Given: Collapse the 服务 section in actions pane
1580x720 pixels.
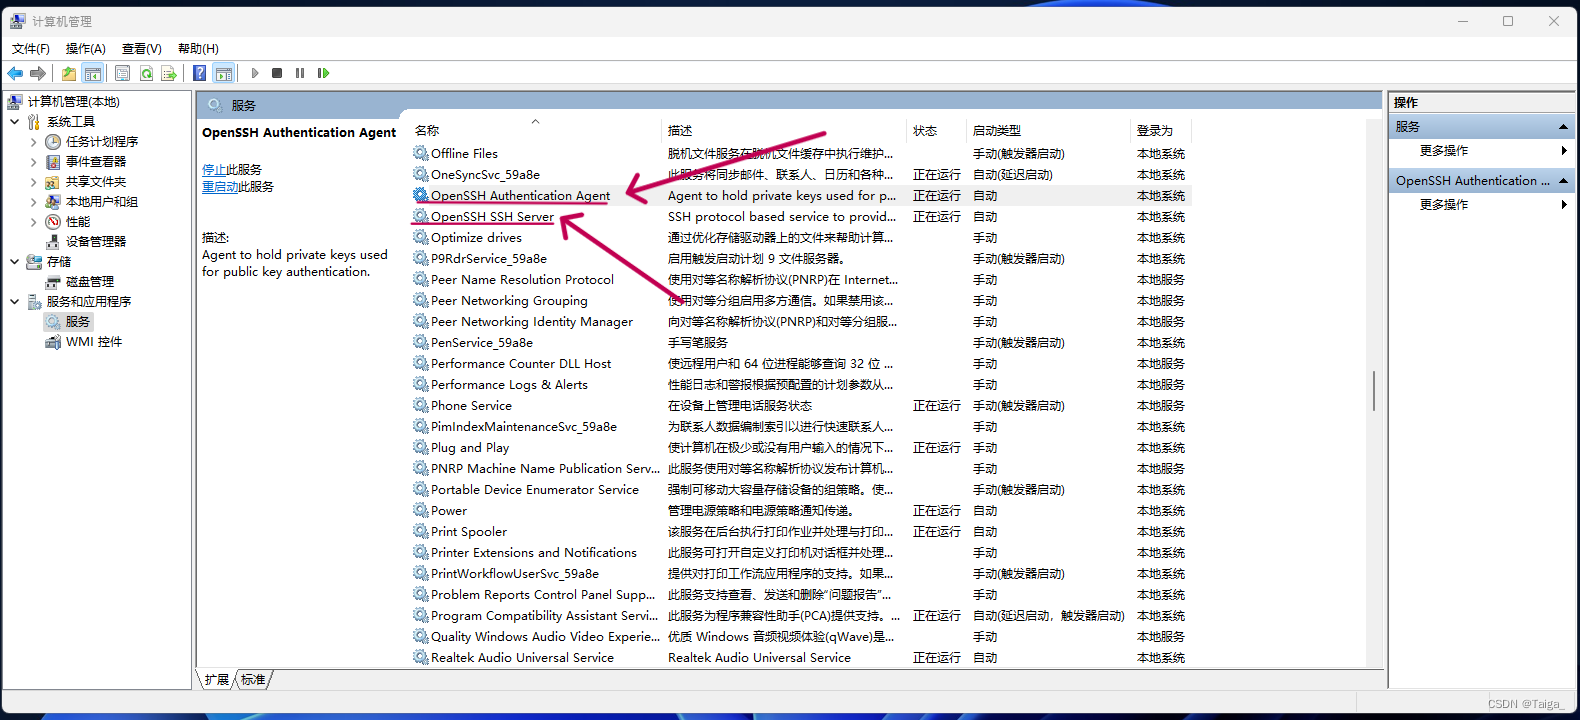Looking at the screenshot, I should point(1563,127).
